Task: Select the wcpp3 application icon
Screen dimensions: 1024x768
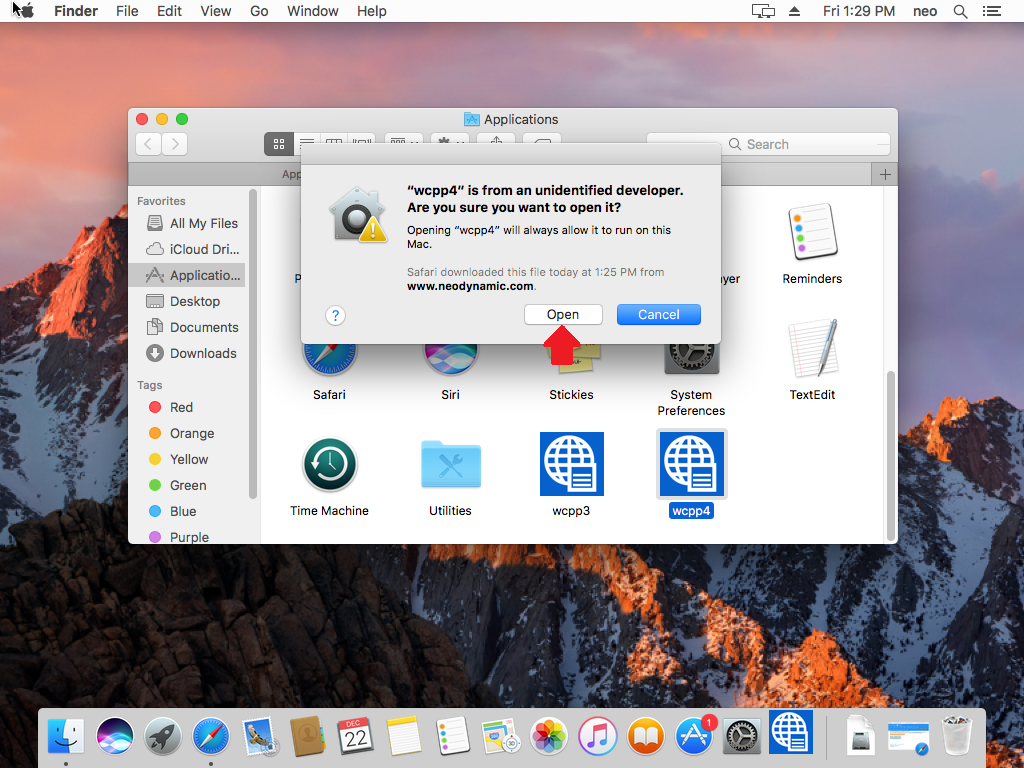Action: coord(571,464)
